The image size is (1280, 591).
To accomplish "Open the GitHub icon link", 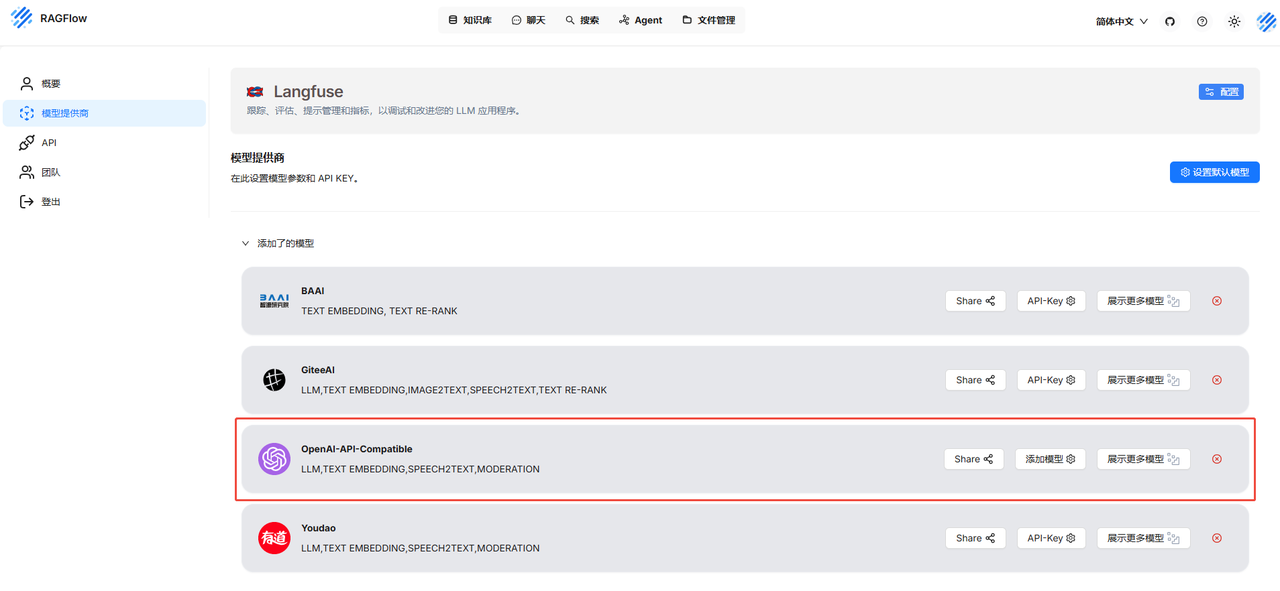I will tap(1170, 21).
